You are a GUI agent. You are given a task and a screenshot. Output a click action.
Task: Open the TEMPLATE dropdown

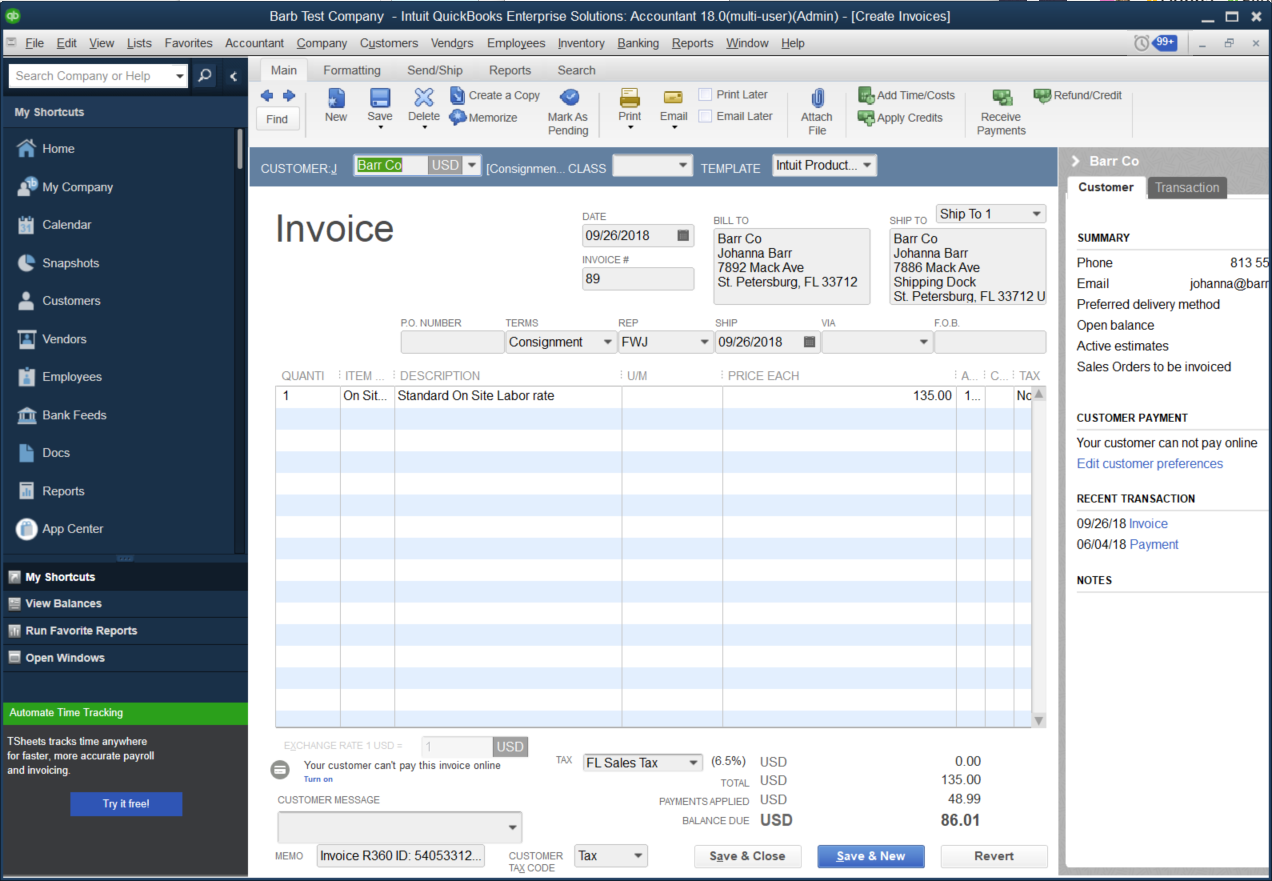(867, 165)
